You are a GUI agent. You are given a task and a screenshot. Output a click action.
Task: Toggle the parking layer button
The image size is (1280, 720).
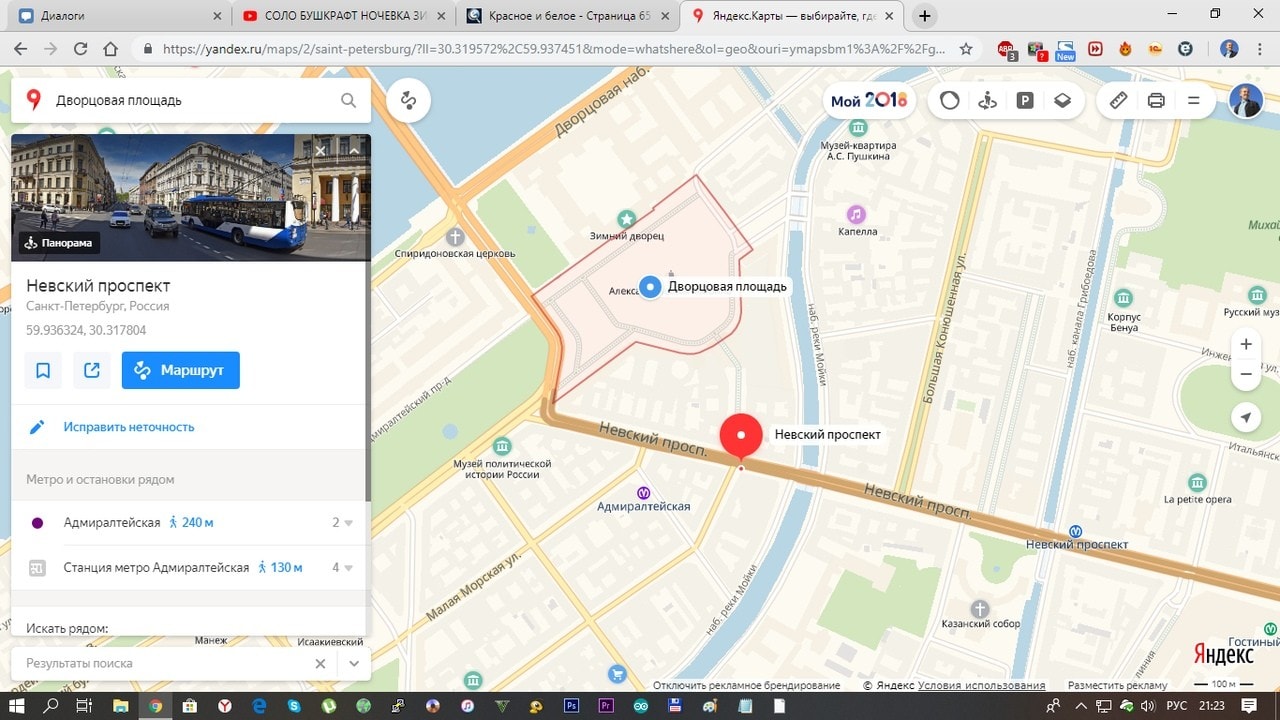coord(1025,100)
